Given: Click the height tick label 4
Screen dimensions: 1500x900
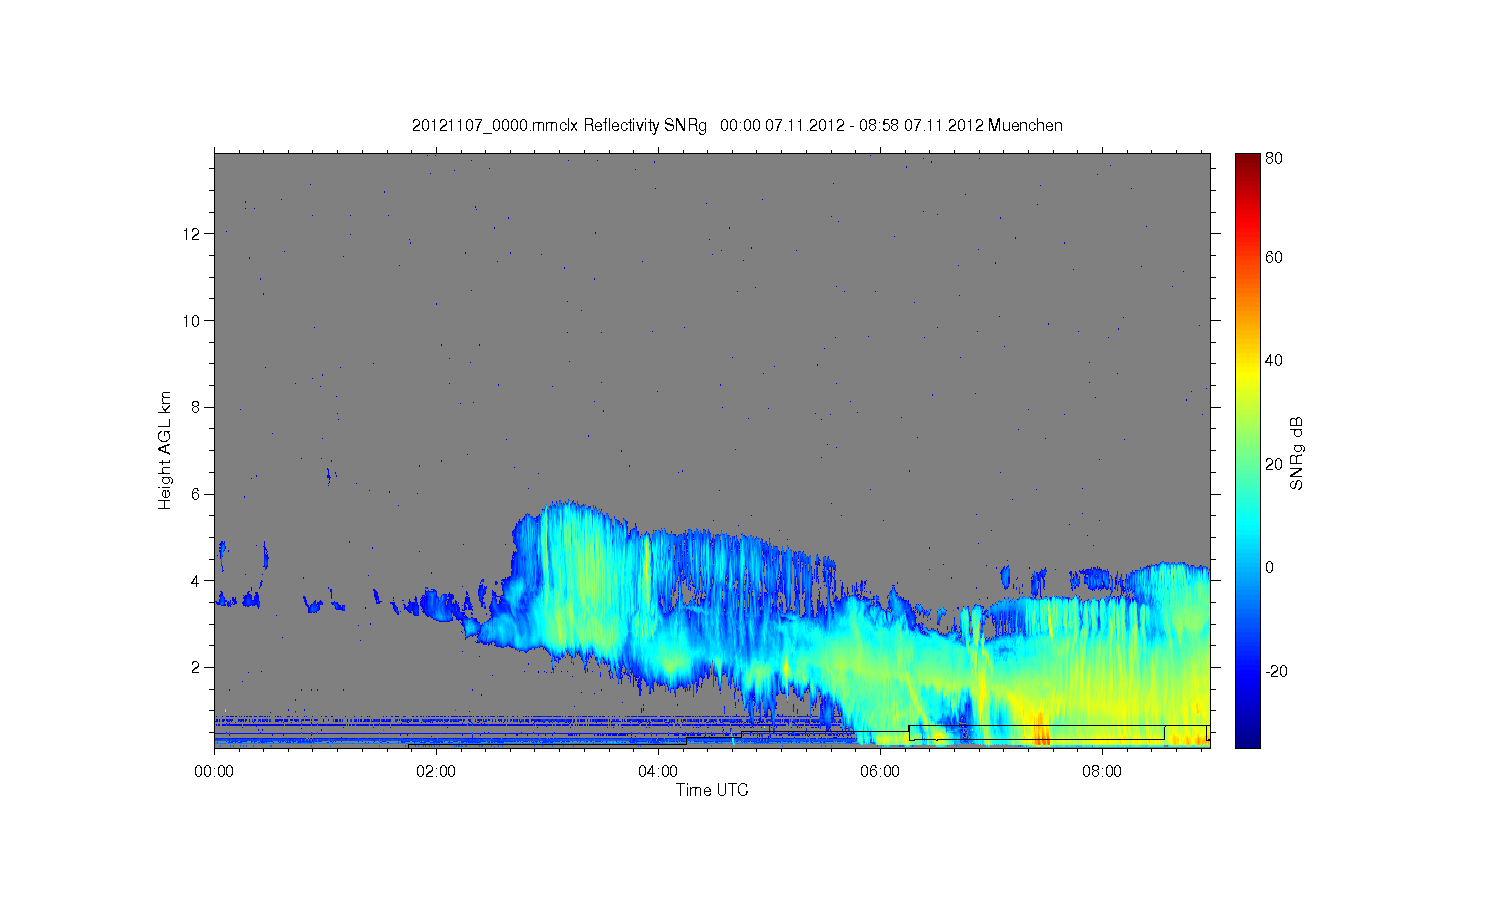Looking at the screenshot, I should click(x=197, y=581).
